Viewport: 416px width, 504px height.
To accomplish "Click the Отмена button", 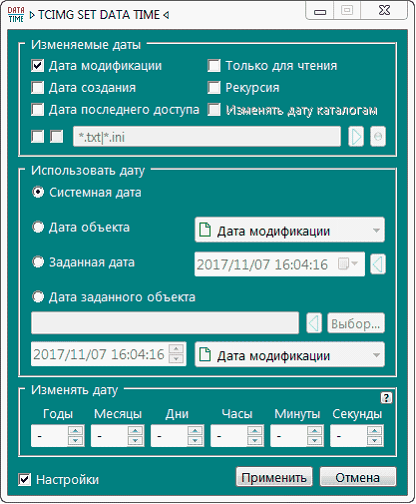I will (358, 477).
